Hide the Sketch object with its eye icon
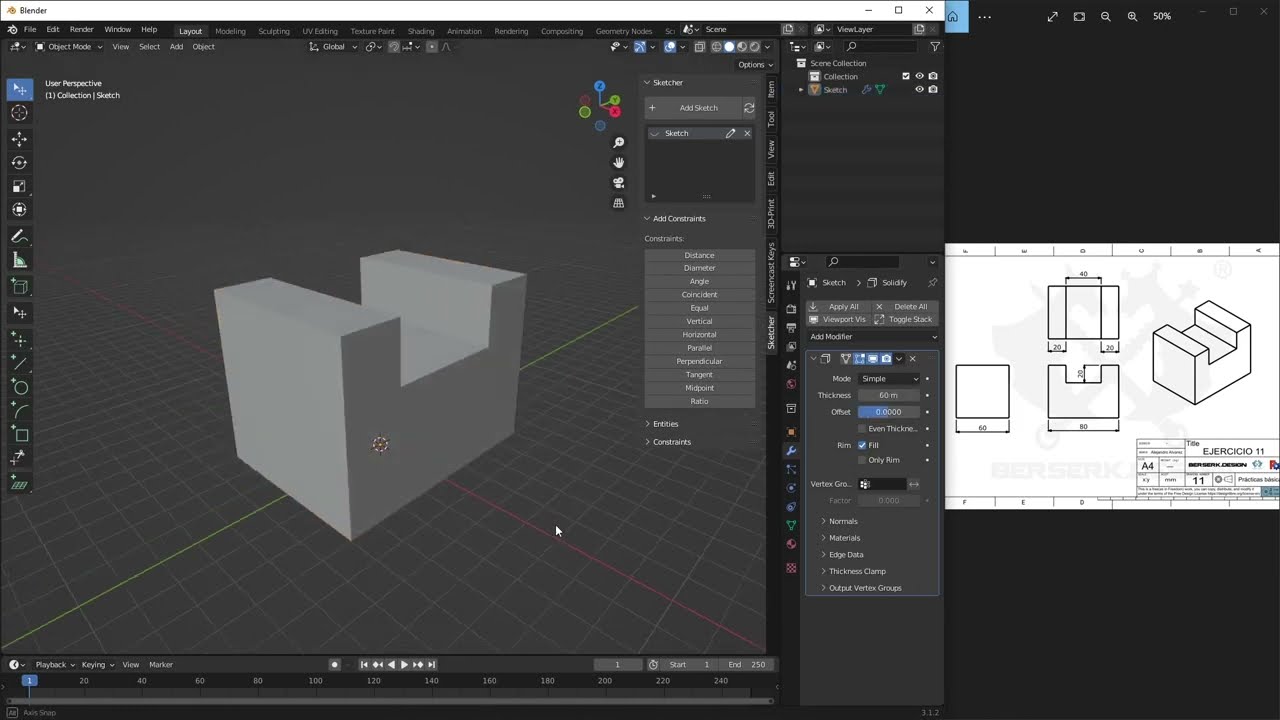The width and height of the screenshot is (1280, 720). 919,89
